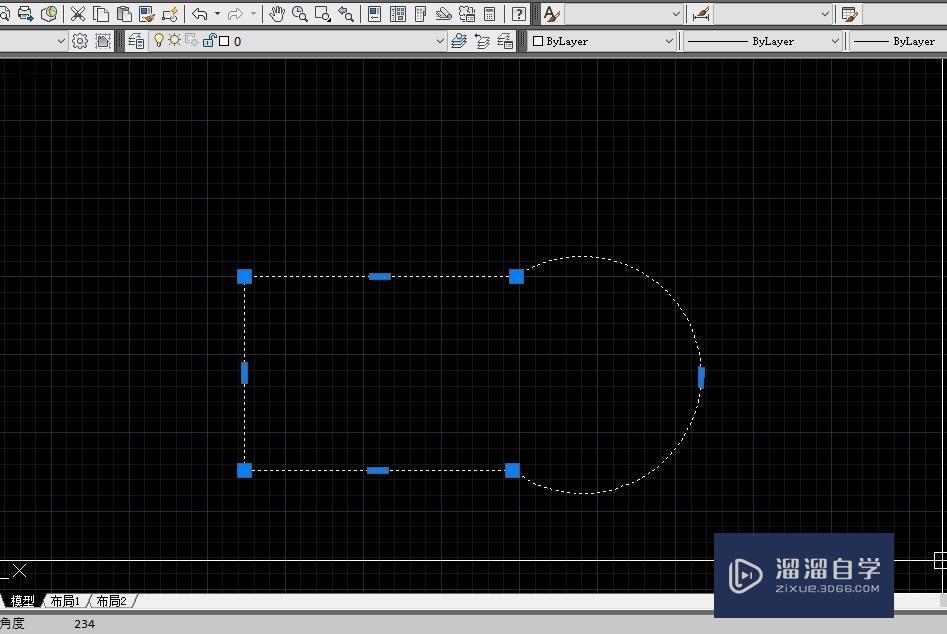Activate the Zoom Window tool
947x634 pixels.
322,14
